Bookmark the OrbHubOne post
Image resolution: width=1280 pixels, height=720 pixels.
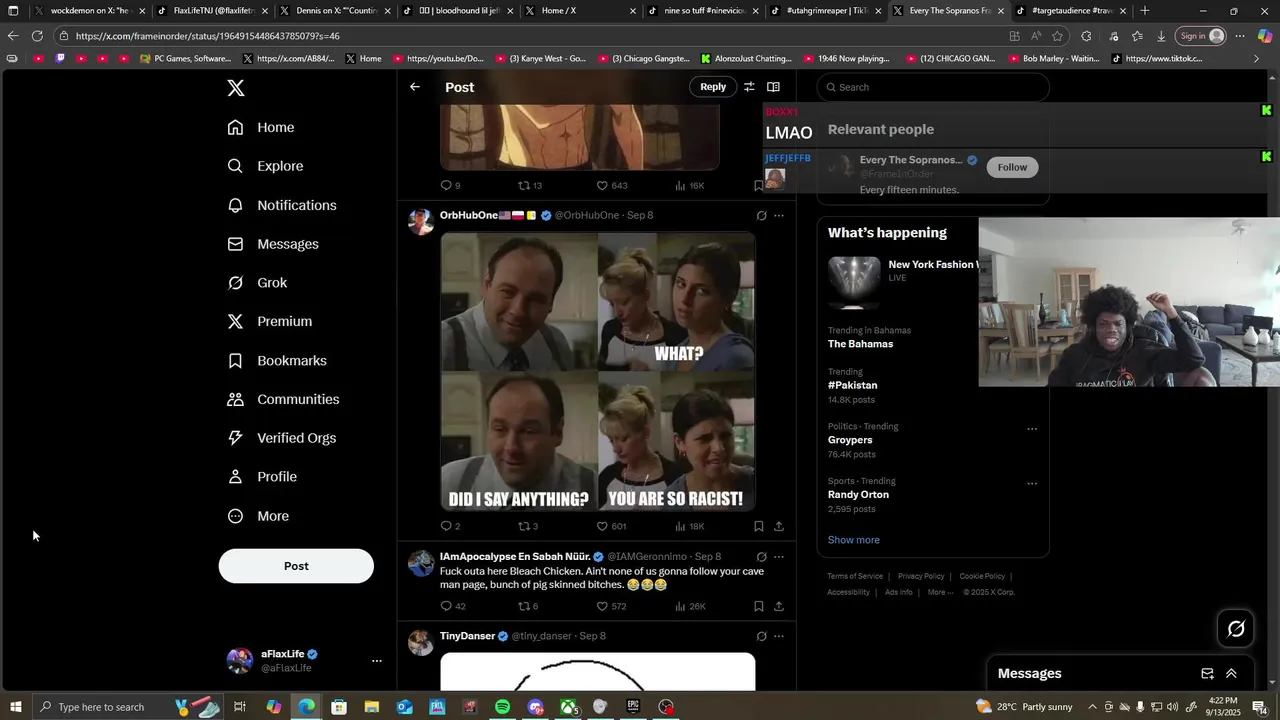759,526
